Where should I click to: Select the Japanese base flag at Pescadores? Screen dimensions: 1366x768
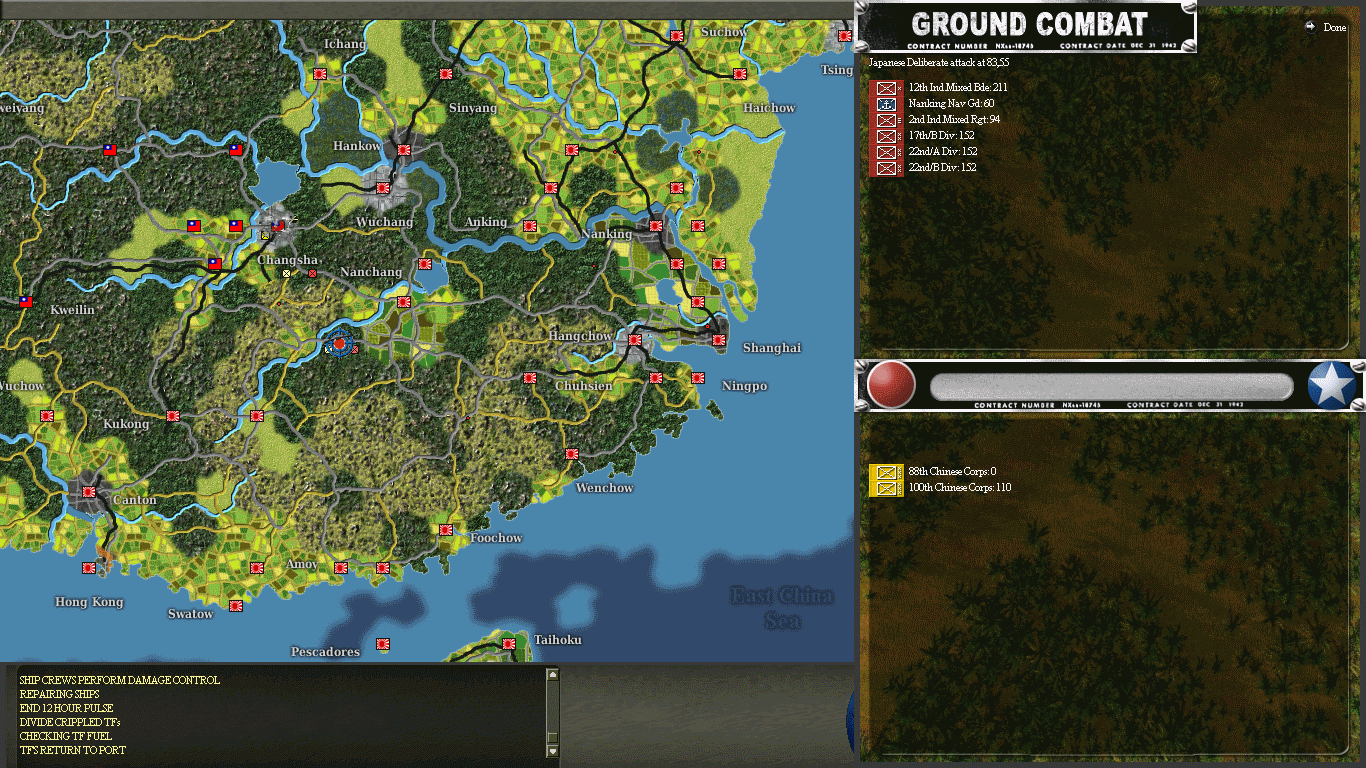[383, 644]
